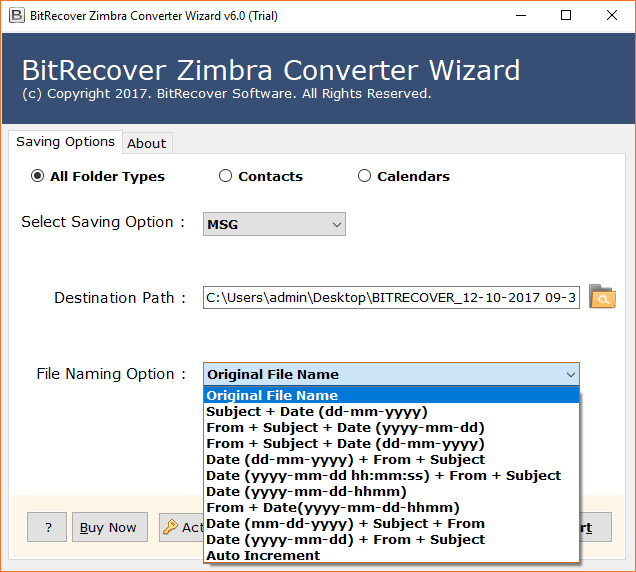Maximize the Zimbra Converter Wizard window

pos(566,15)
